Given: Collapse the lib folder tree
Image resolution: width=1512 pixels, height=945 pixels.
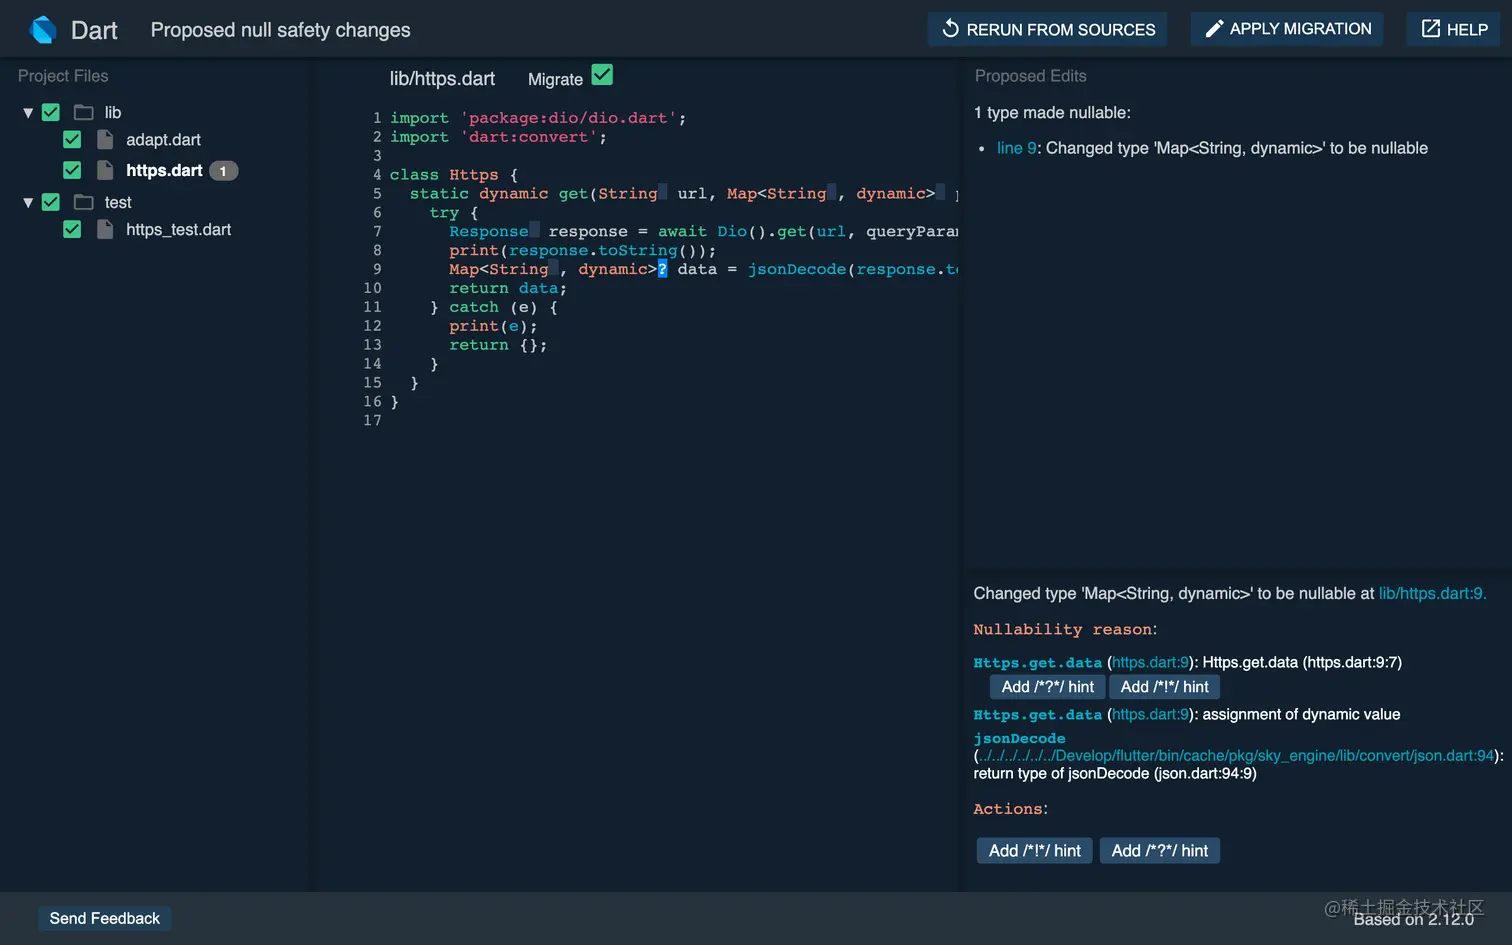Looking at the screenshot, I should coord(28,113).
